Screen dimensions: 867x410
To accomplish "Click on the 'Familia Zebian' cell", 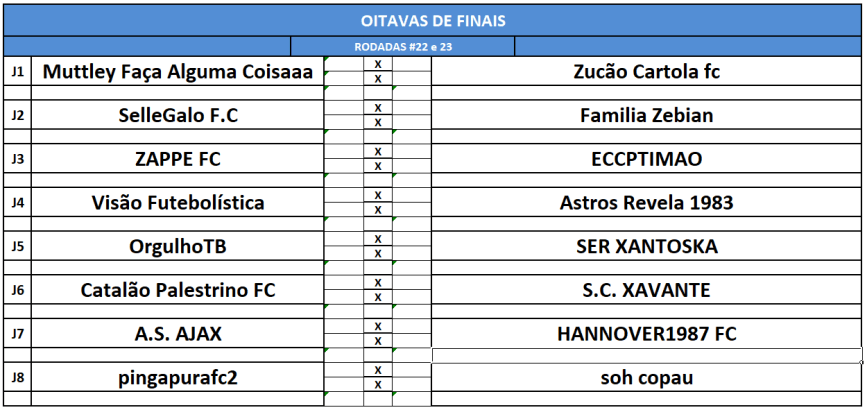I will (646, 115).
